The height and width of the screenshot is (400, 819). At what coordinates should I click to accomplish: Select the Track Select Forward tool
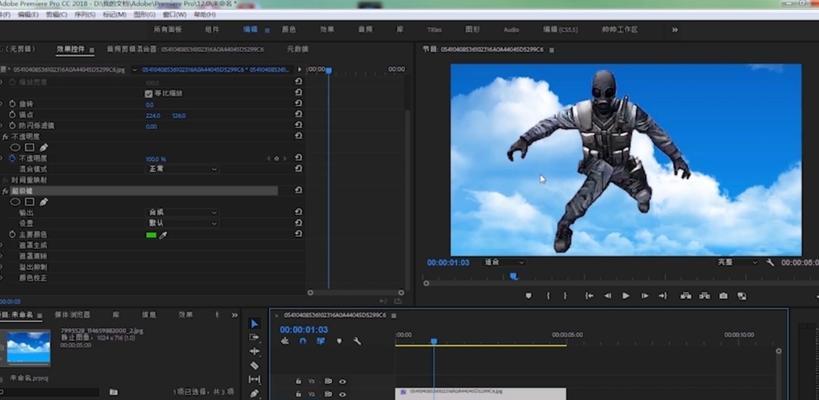click(x=254, y=338)
